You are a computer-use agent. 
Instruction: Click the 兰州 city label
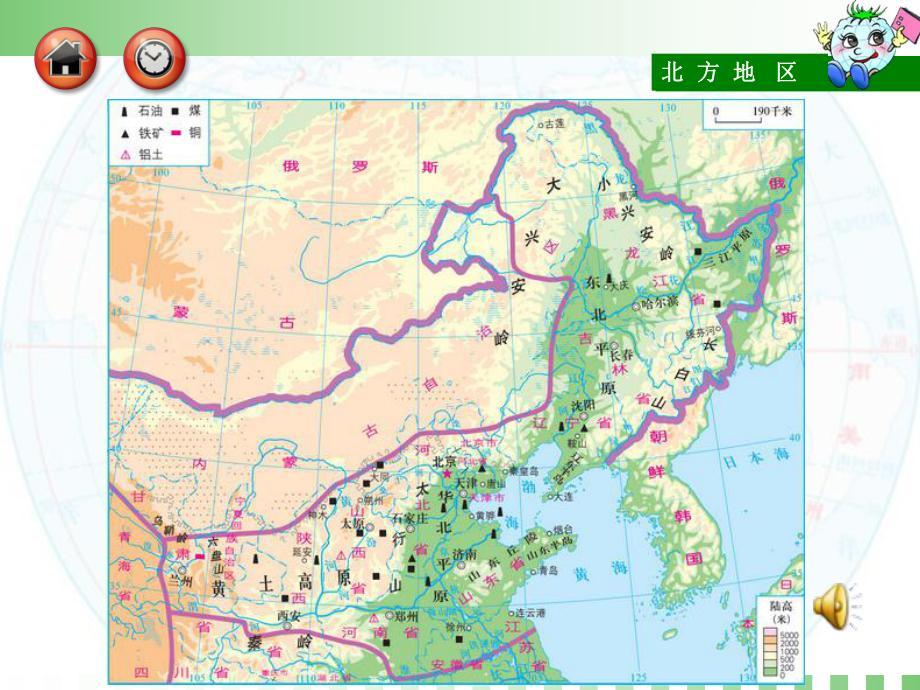181,581
